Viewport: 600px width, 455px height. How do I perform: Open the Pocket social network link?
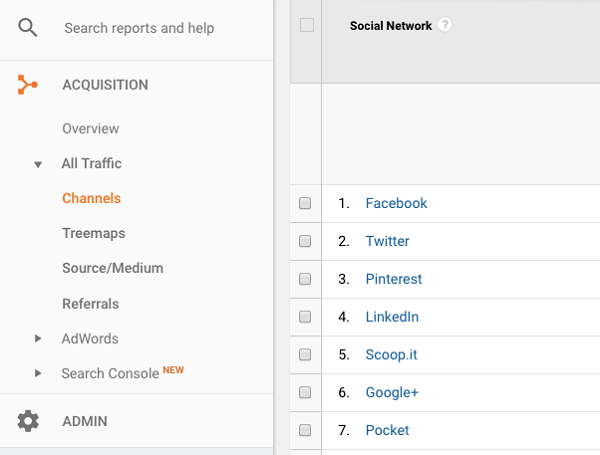pos(387,430)
